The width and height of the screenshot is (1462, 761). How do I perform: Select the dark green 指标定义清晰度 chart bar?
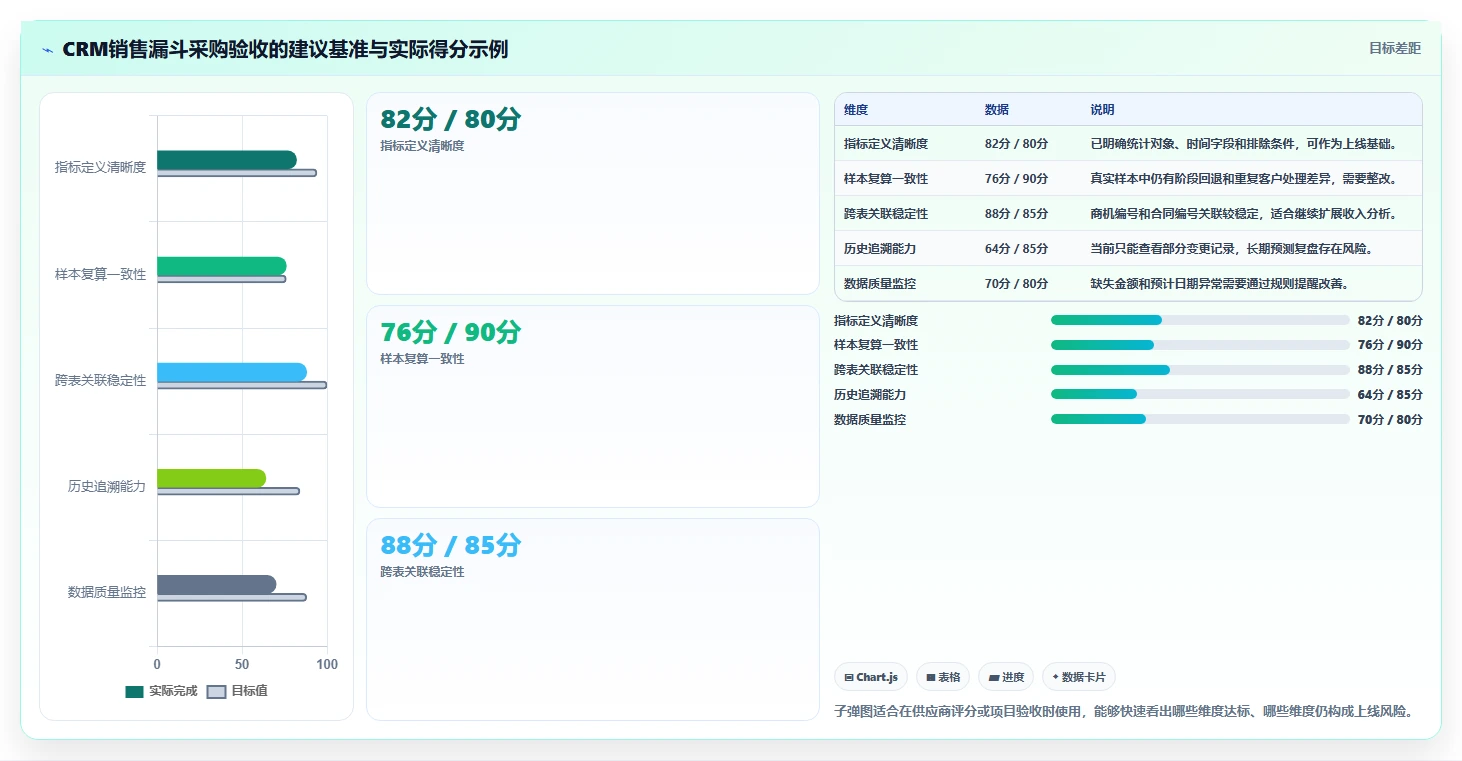click(x=227, y=160)
